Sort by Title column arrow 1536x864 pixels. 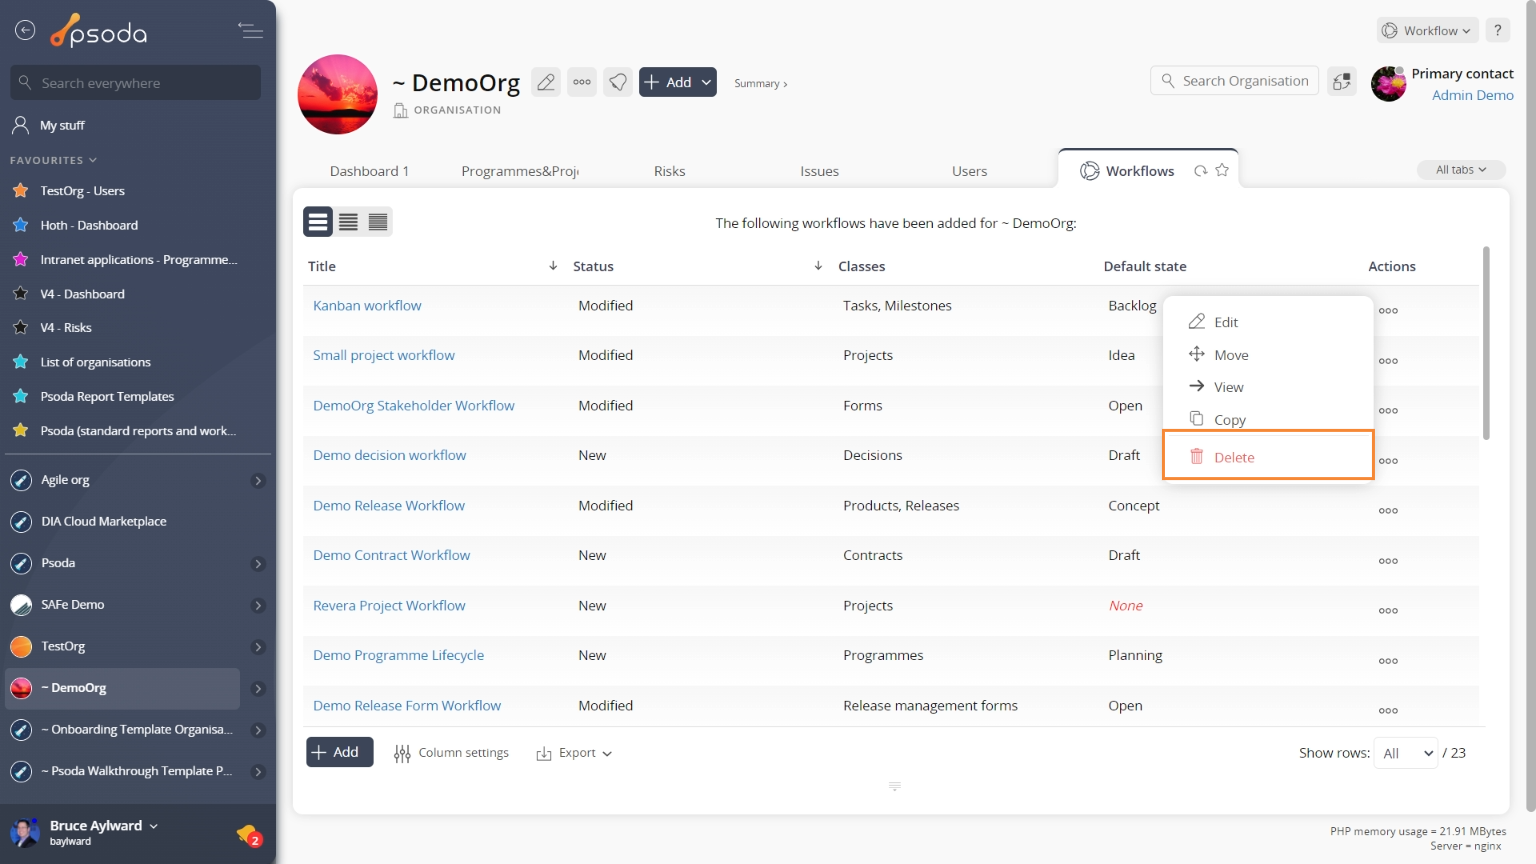tap(553, 266)
